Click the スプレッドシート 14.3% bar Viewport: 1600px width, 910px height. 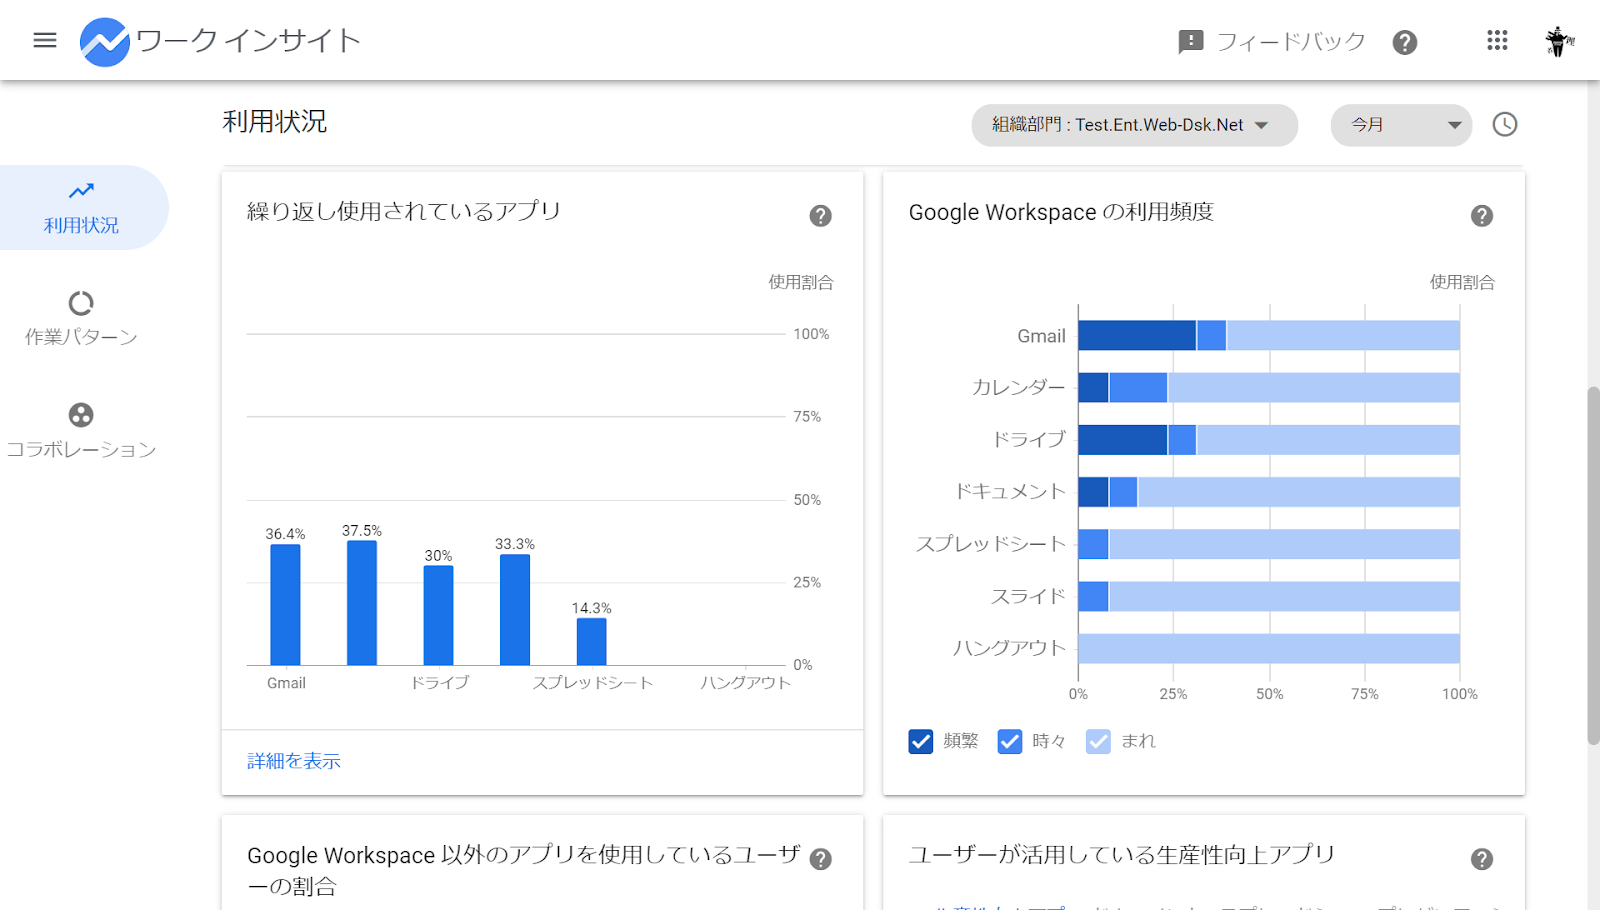click(x=591, y=641)
